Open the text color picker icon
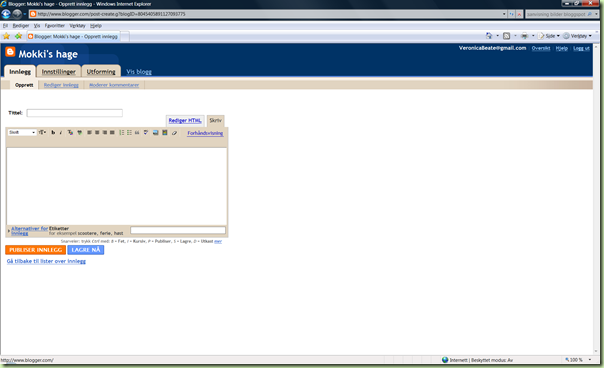This screenshot has width=604, height=368. pos(70,133)
